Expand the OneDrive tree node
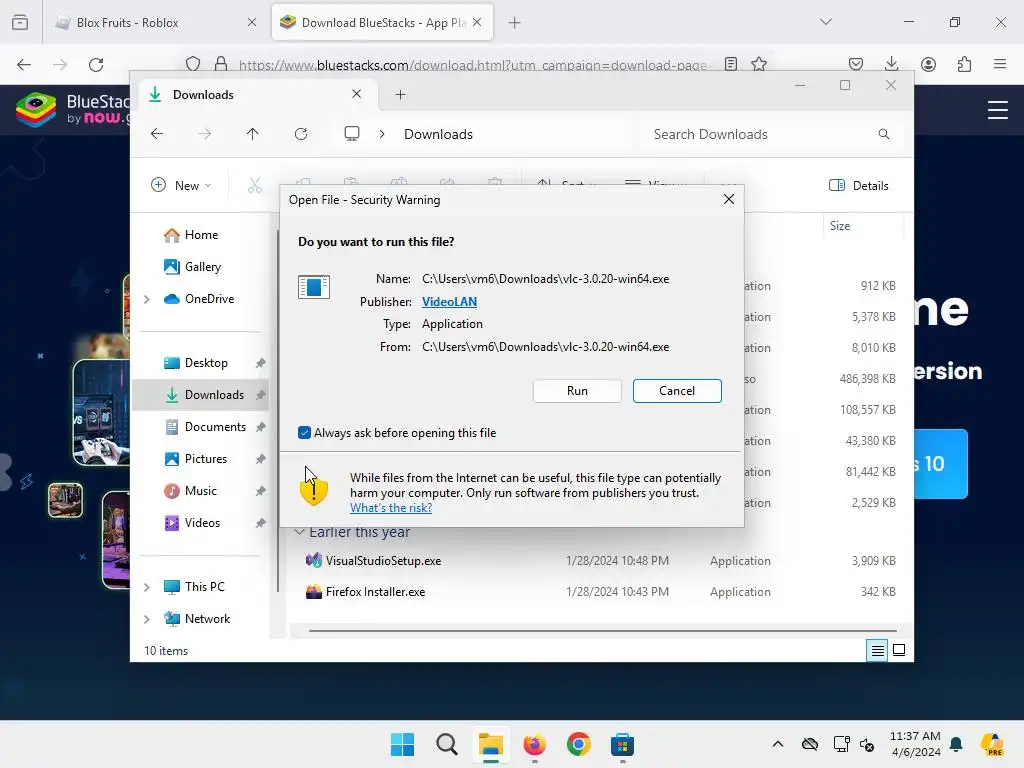 point(147,299)
